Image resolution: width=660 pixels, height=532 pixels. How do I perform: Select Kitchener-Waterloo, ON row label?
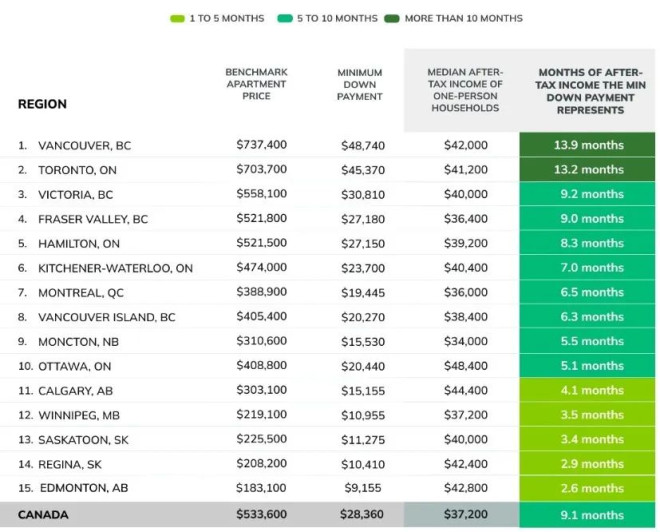[x=115, y=268]
